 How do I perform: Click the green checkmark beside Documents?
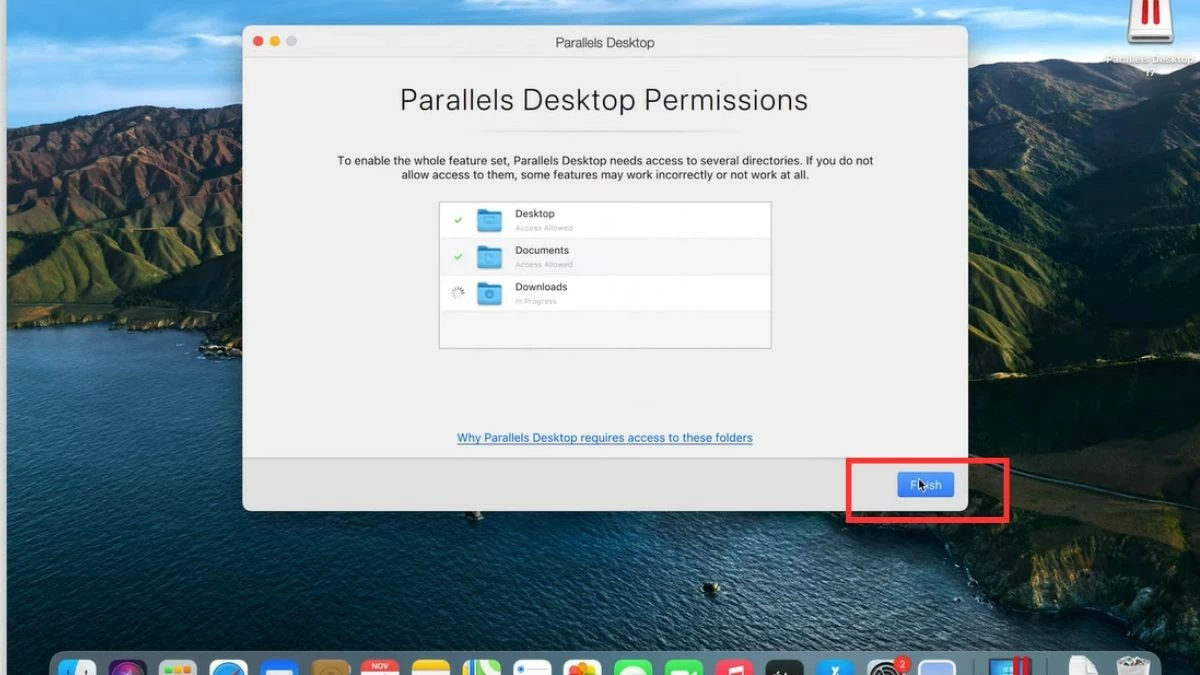tap(458, 257)
